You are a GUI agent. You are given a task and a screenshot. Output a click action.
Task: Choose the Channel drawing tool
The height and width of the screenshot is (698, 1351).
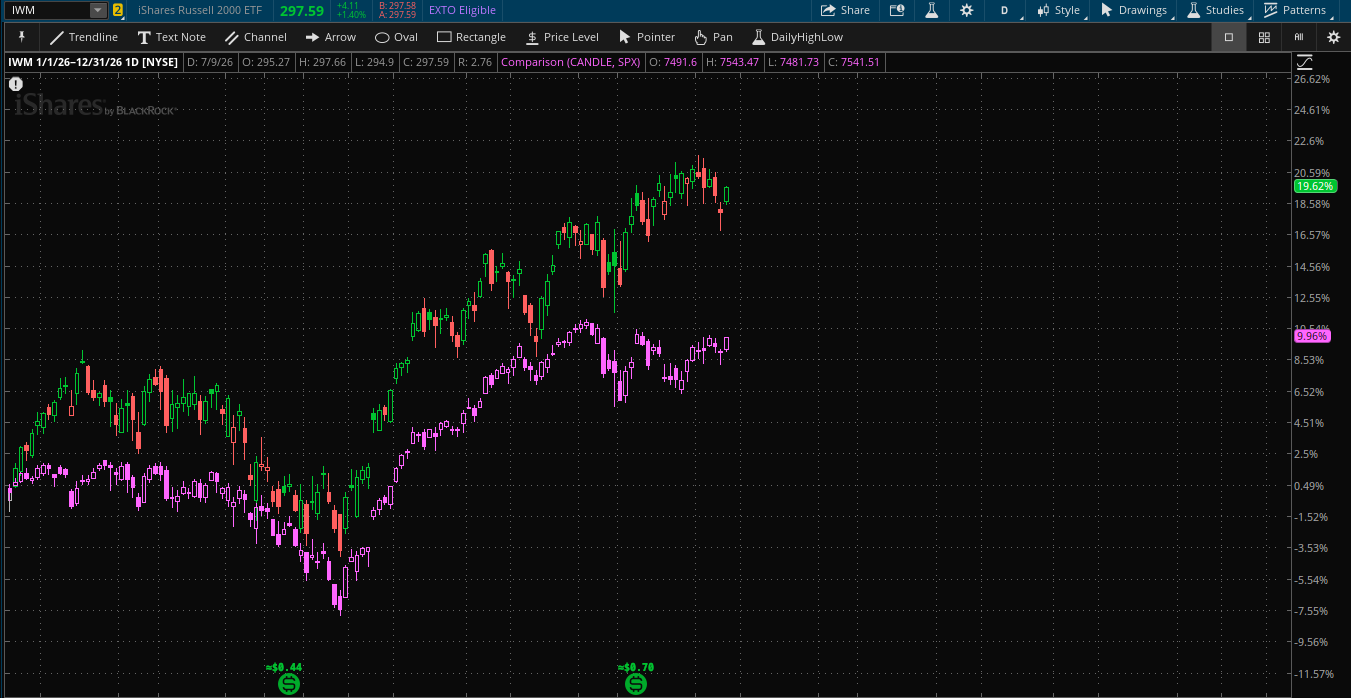pyautogui.click(x=256, y=37)
